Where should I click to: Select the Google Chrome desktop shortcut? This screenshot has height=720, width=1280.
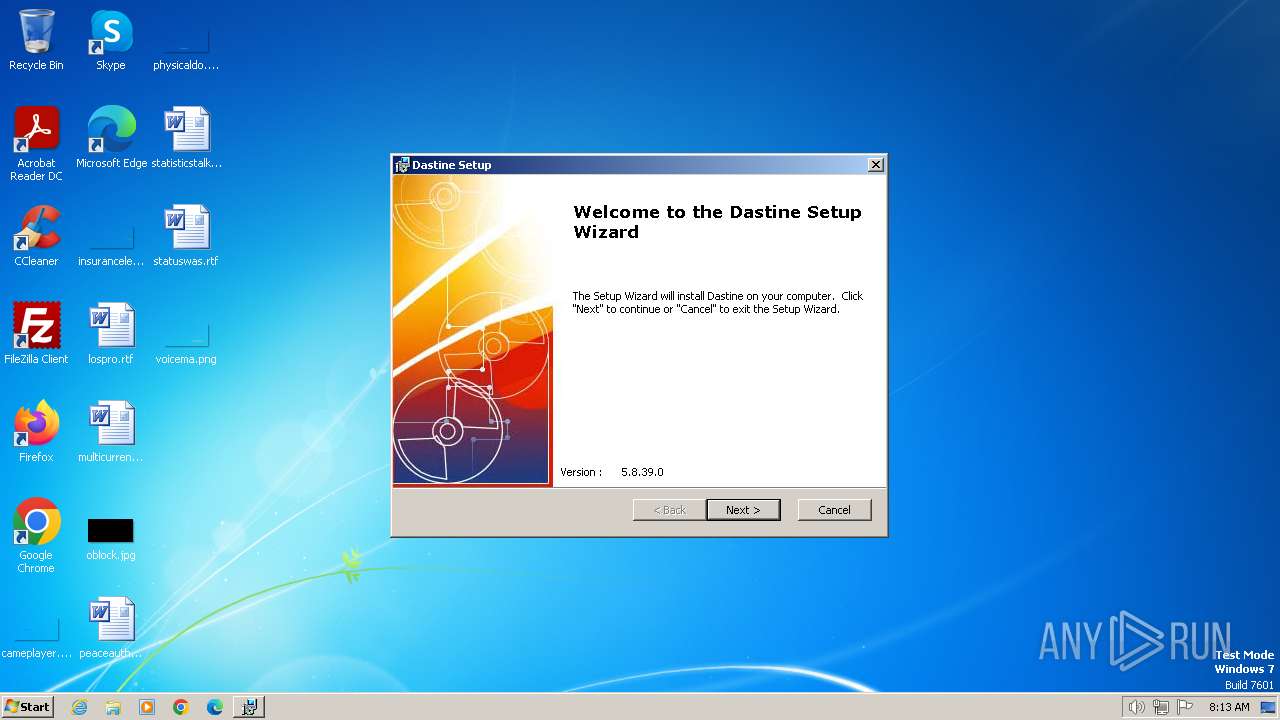click(x=36, y=536)
